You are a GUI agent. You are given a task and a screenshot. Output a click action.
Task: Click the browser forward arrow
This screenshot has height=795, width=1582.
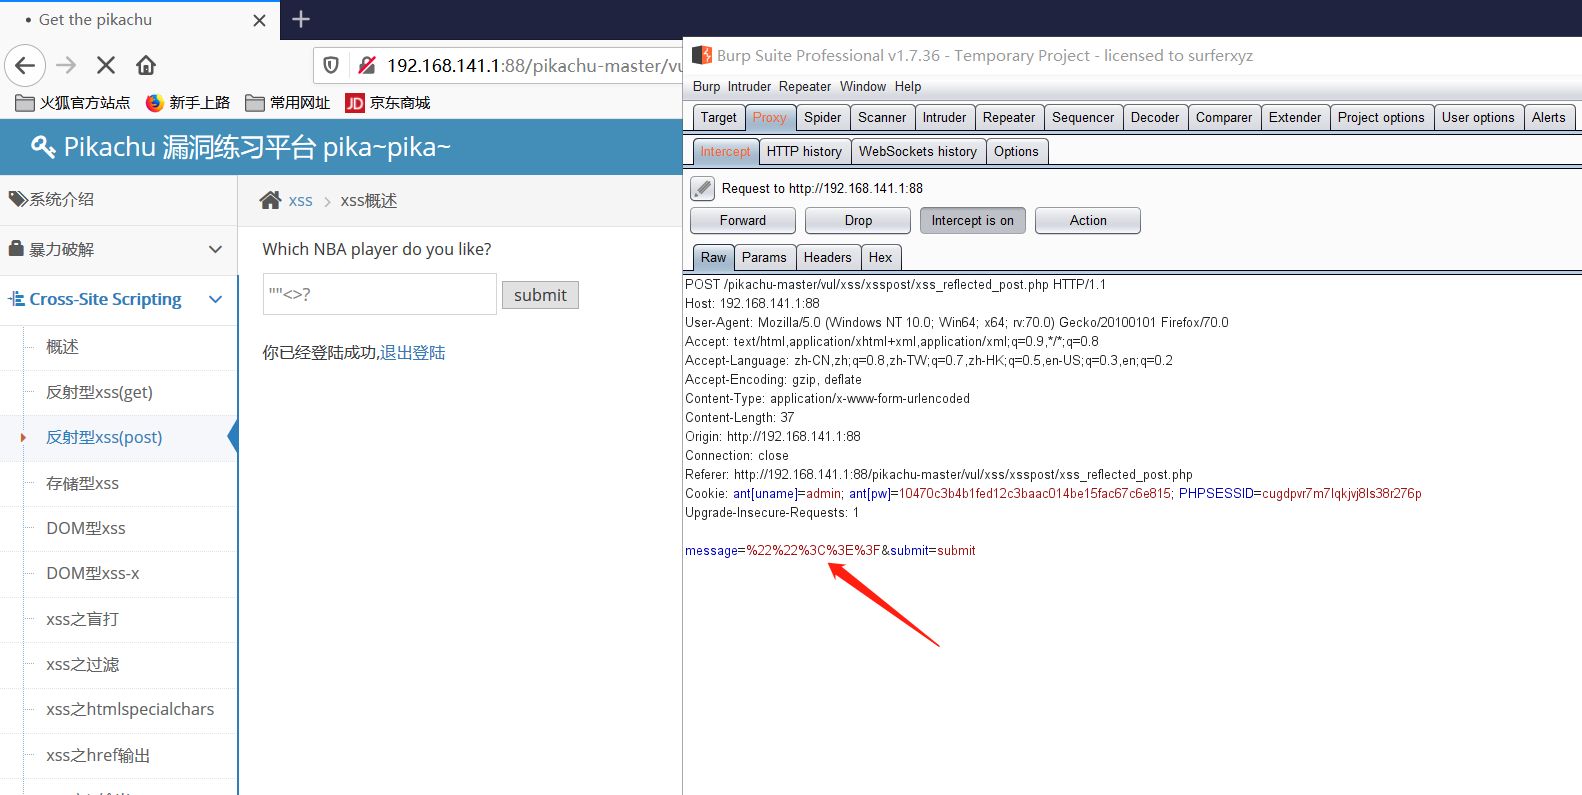[x=66, y=65]
